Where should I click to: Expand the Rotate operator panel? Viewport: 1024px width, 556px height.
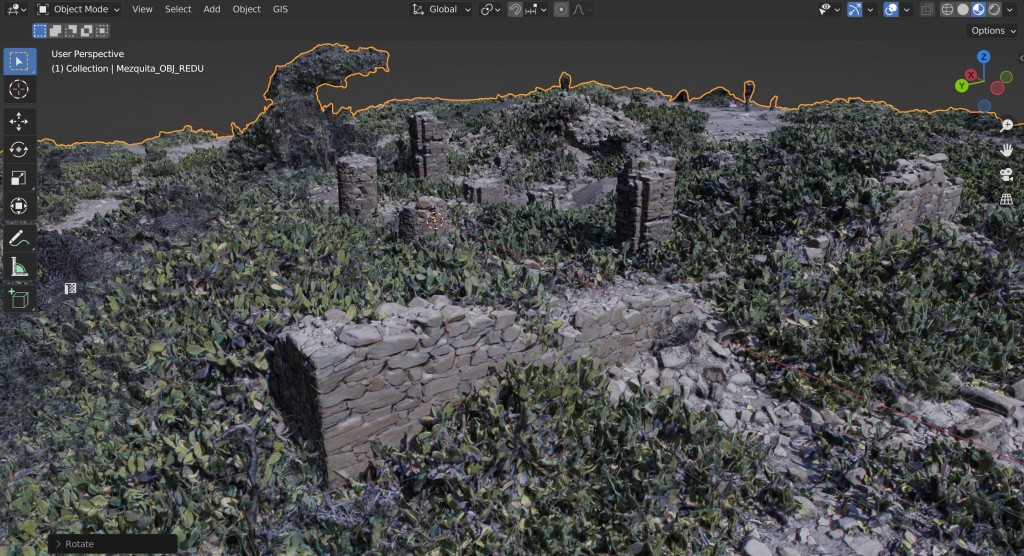[x=57, y=544]
